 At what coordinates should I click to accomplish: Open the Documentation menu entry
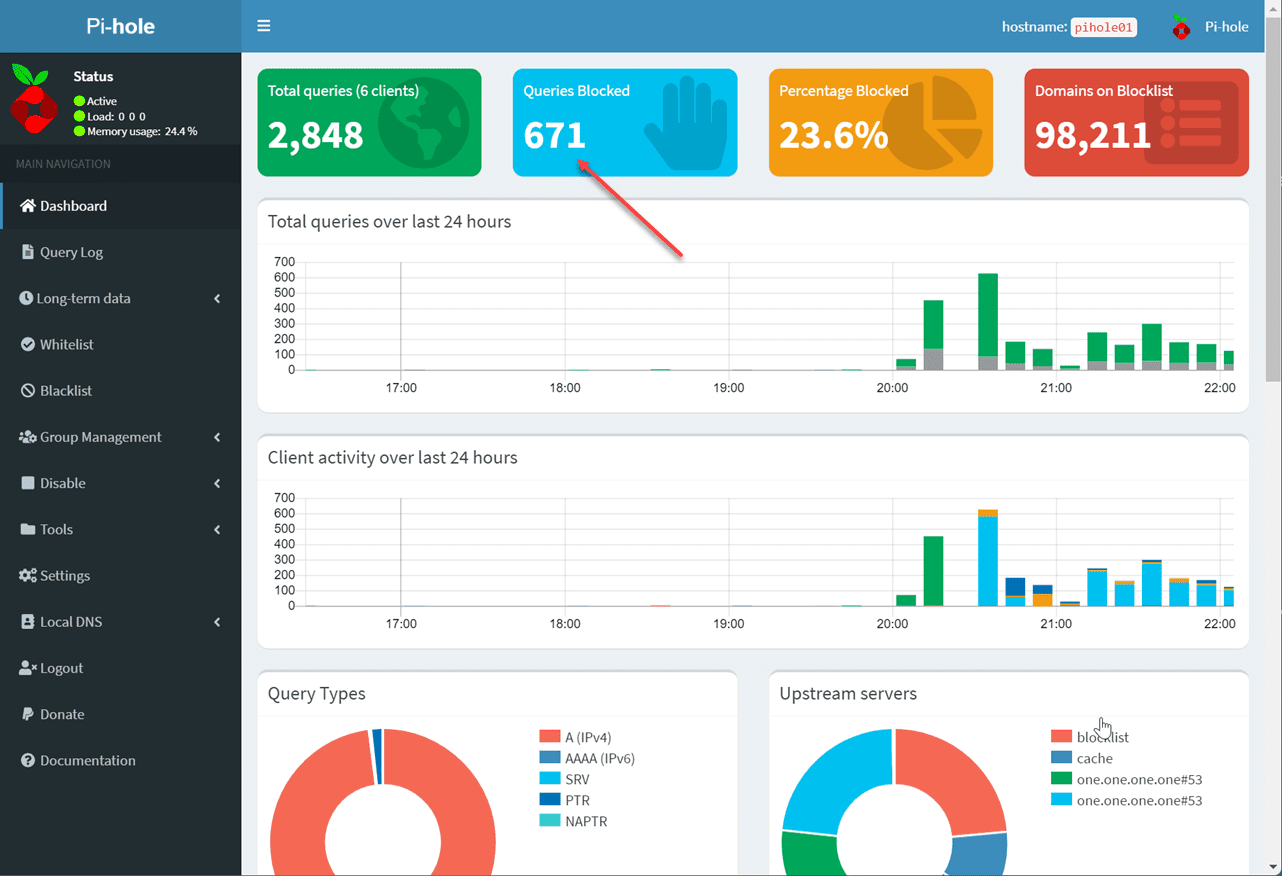pos(86,760)
